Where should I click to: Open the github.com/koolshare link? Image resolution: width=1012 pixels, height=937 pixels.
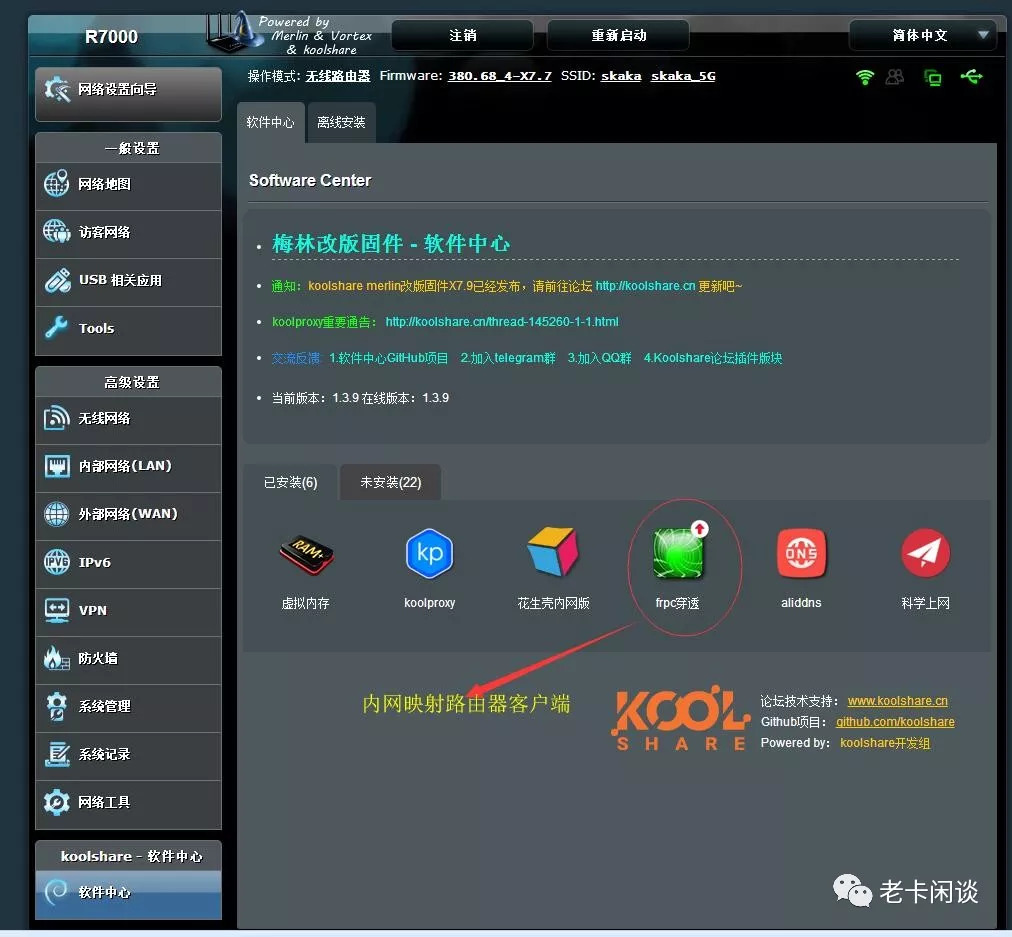tap(895, 722)
